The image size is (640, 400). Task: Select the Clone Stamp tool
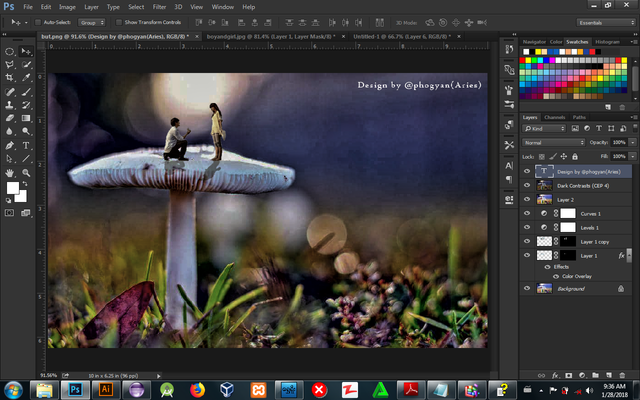[x=10, y=104]
